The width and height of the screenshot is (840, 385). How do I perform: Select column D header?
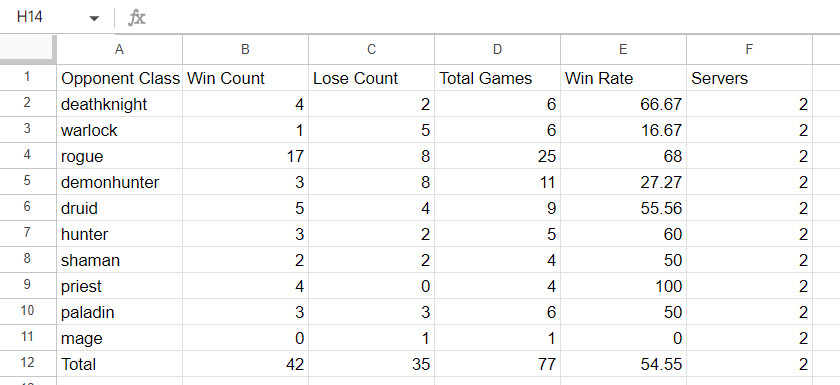(498, 50)
